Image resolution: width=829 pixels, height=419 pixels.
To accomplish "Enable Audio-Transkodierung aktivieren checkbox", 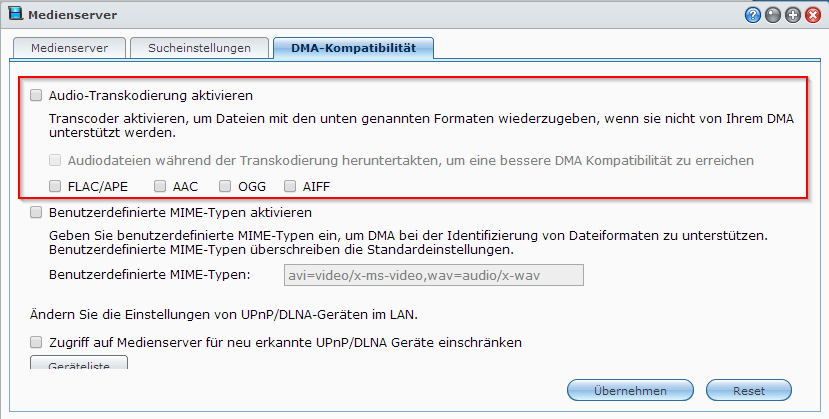I will pos(37,96).
